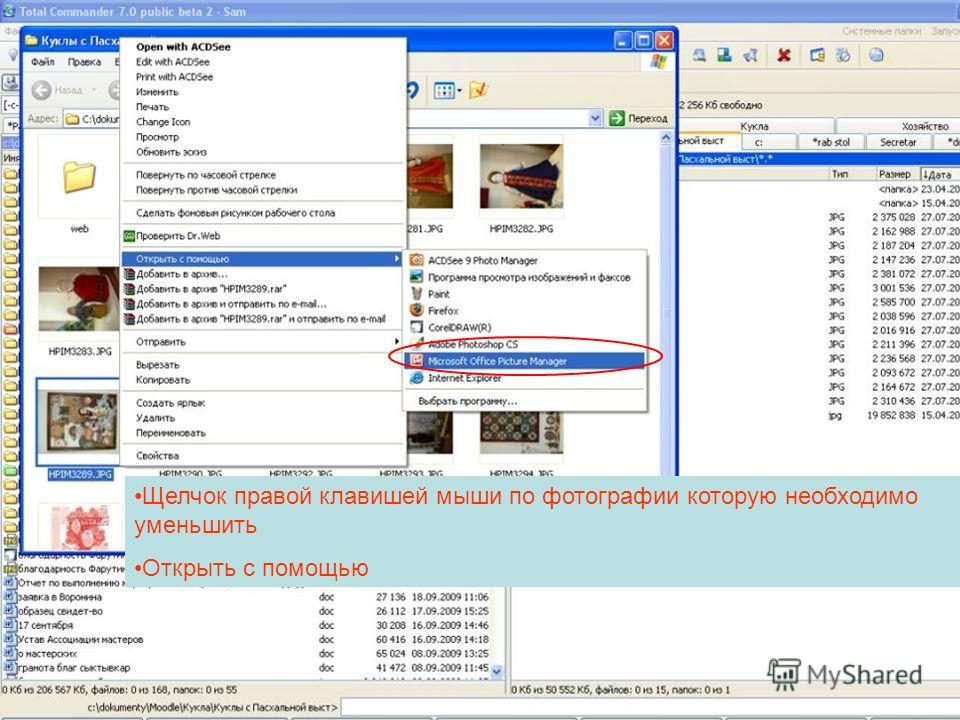Select the Secretar tab
The image size is (960, 720).
[898, 142]
